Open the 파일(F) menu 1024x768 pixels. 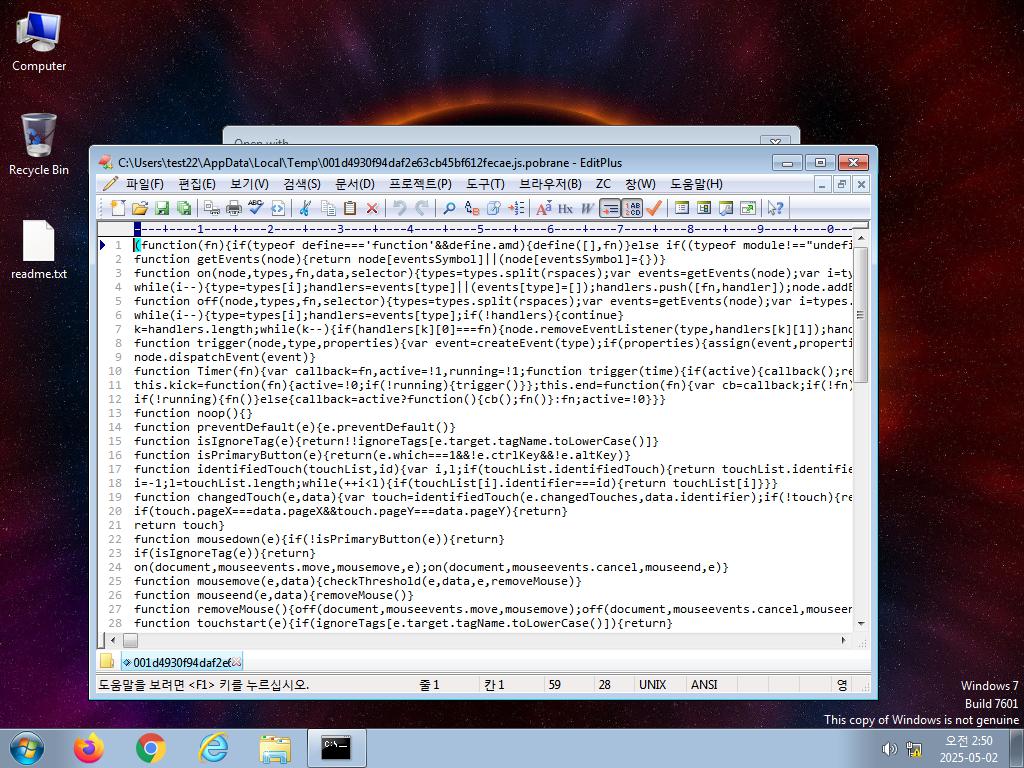point(144,184)
